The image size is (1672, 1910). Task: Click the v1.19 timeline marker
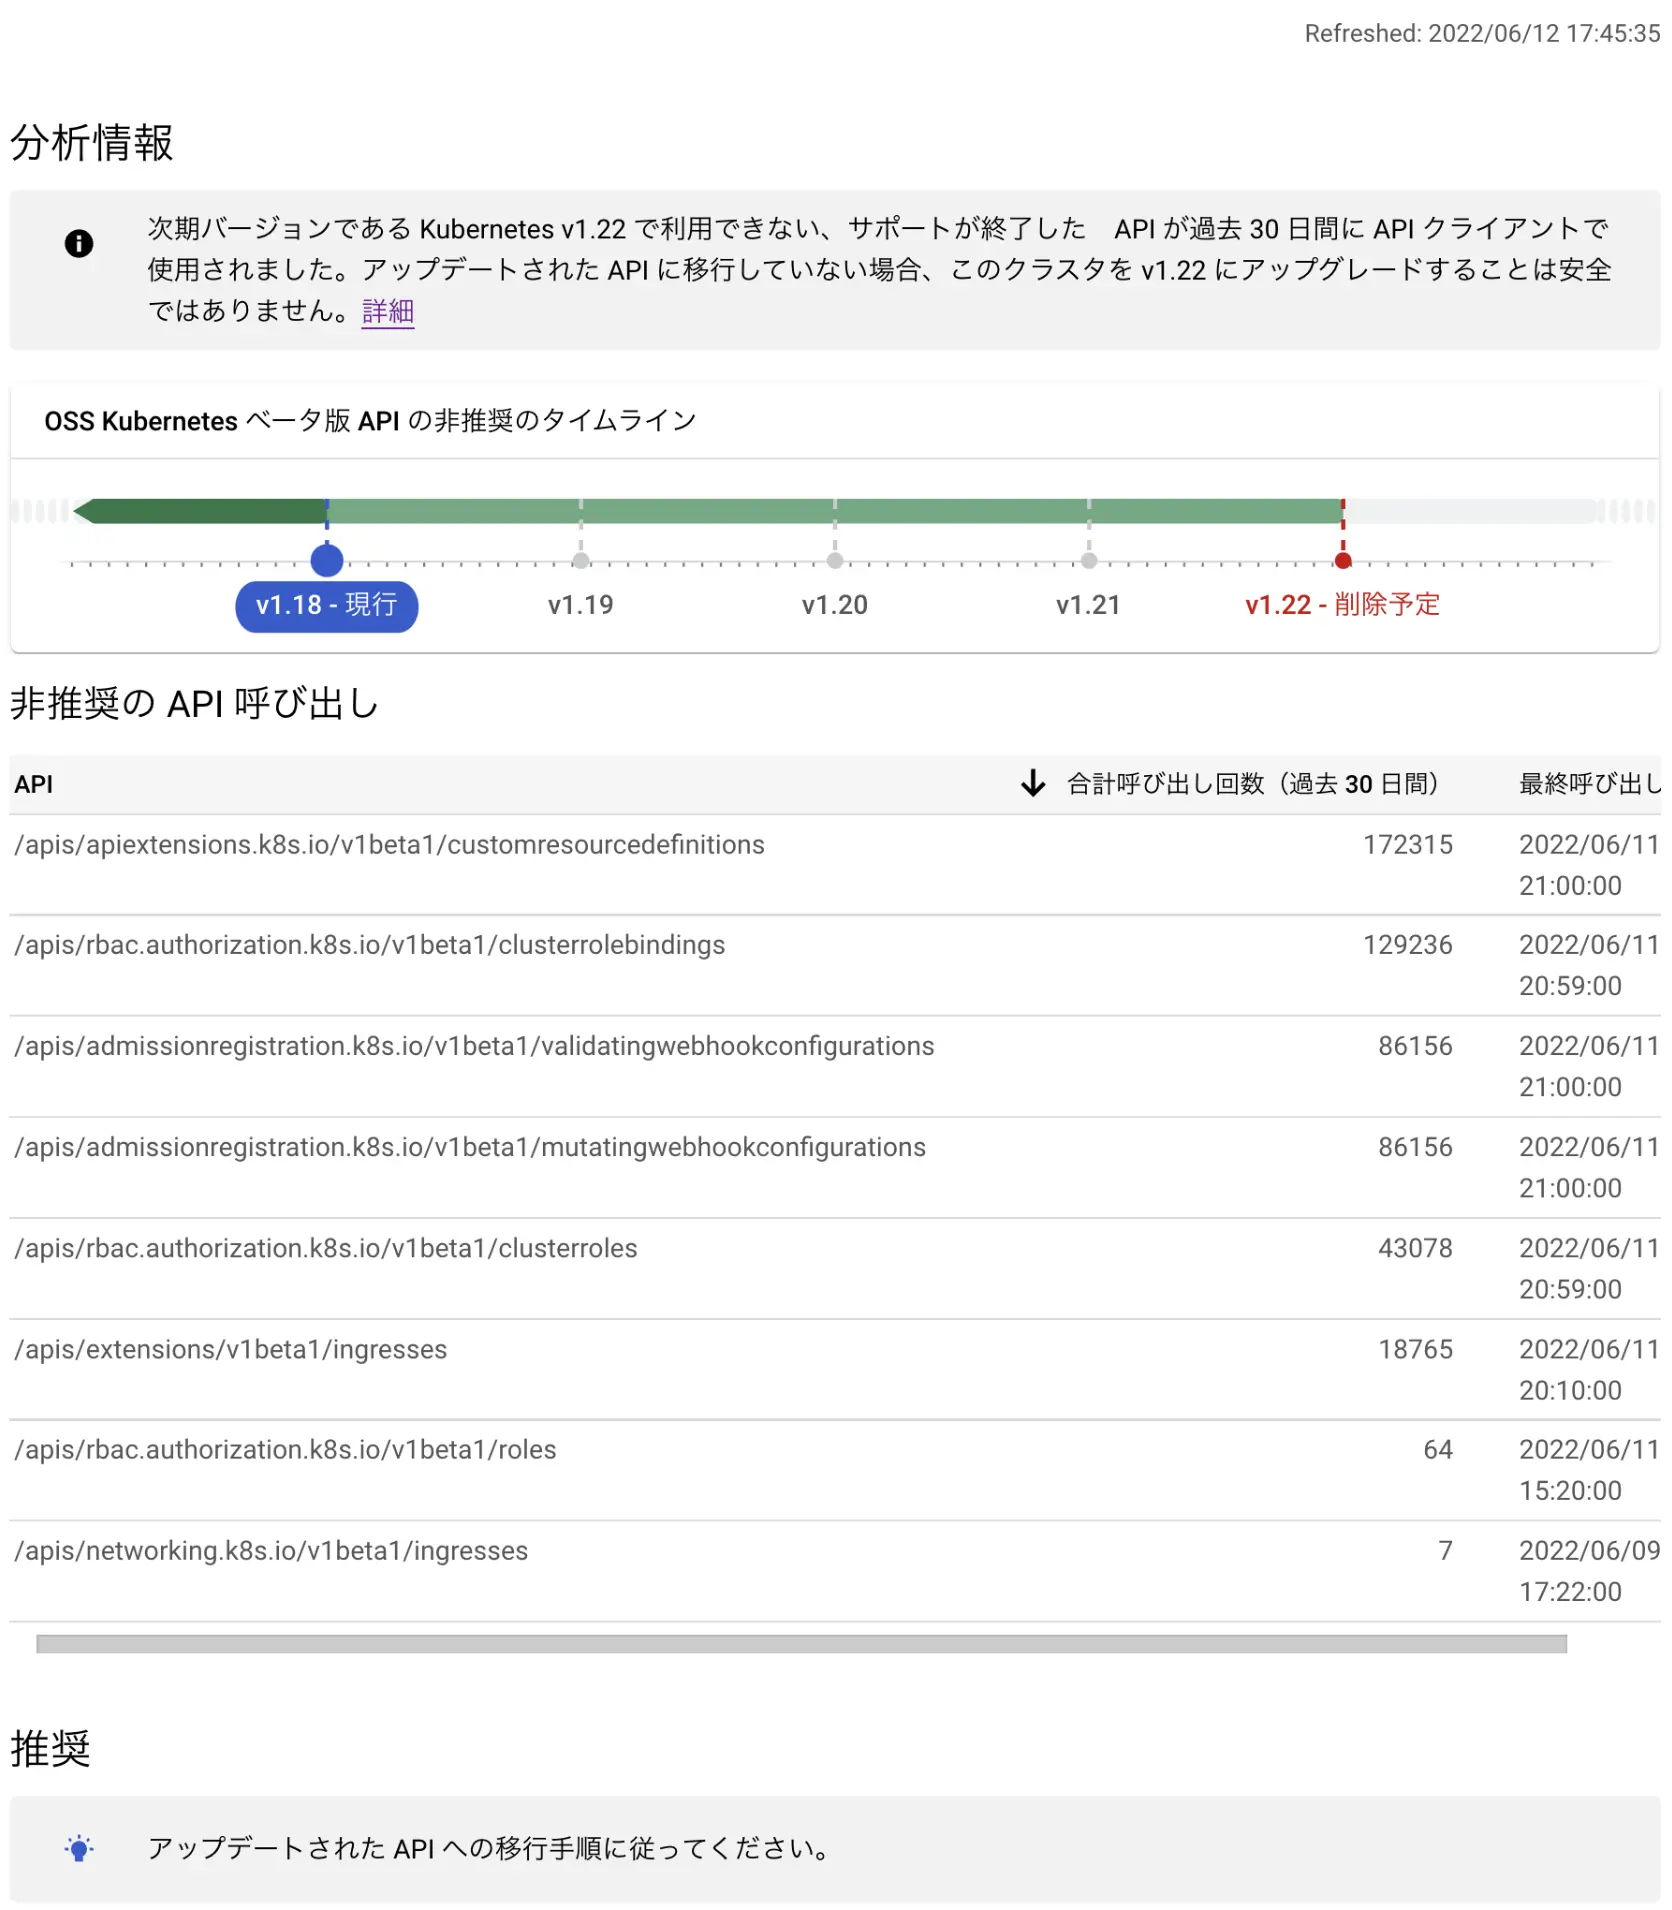point(580,561)
